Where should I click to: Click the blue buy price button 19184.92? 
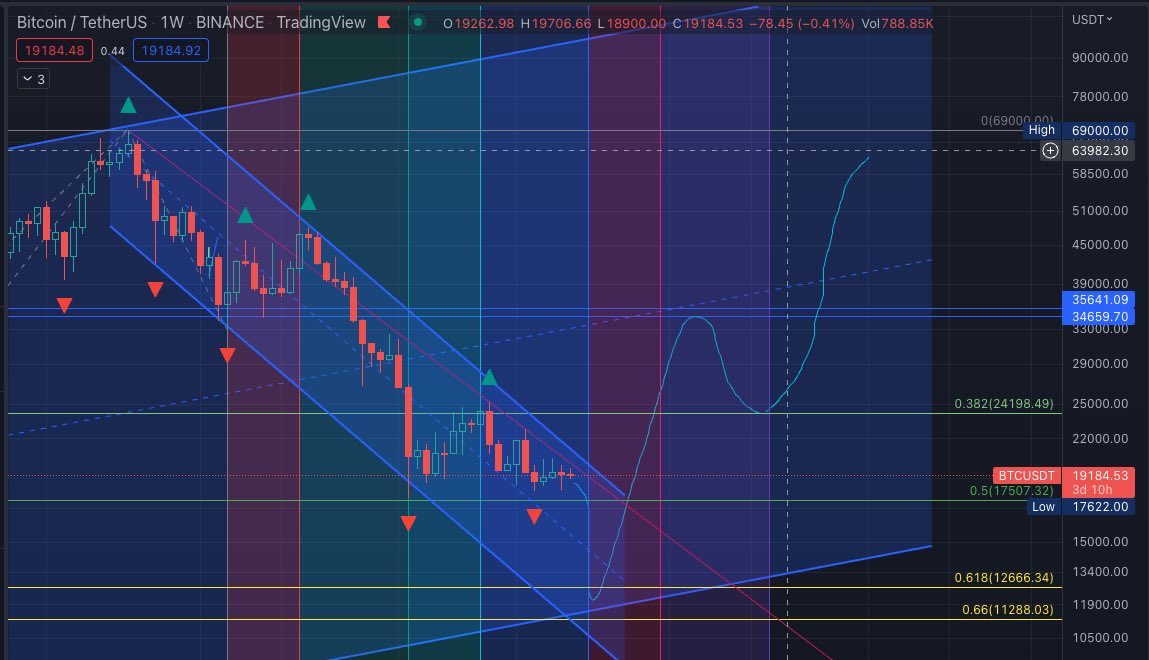171,51
